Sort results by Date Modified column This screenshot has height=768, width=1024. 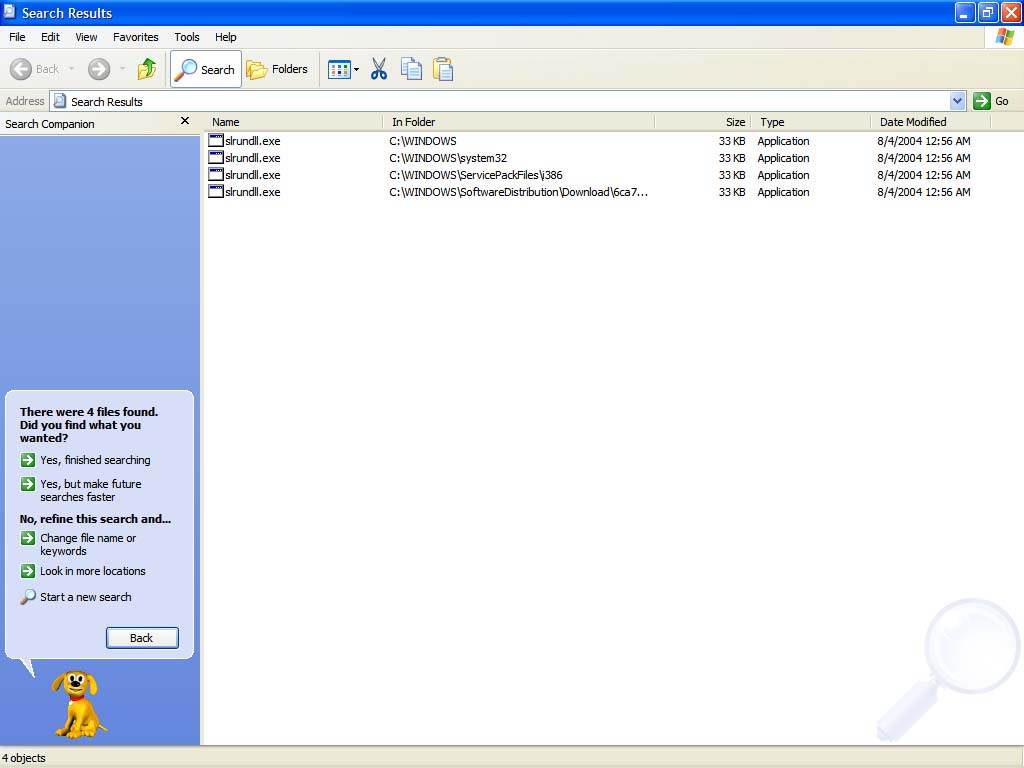(x=931, y=122)
